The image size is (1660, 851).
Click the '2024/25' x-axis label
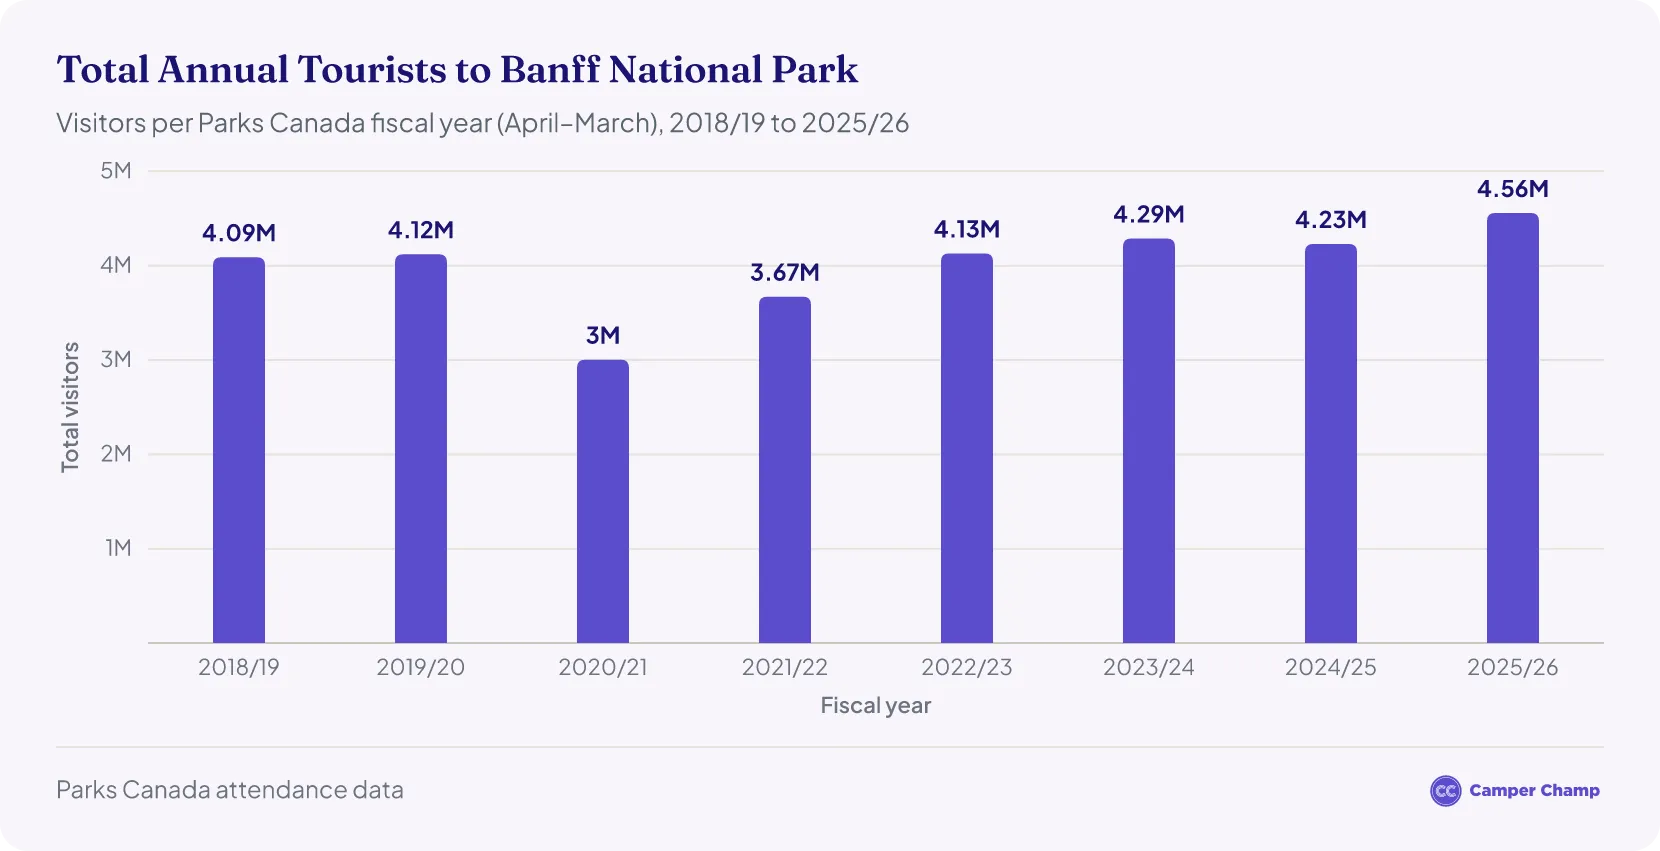(x=1331, y=667)
